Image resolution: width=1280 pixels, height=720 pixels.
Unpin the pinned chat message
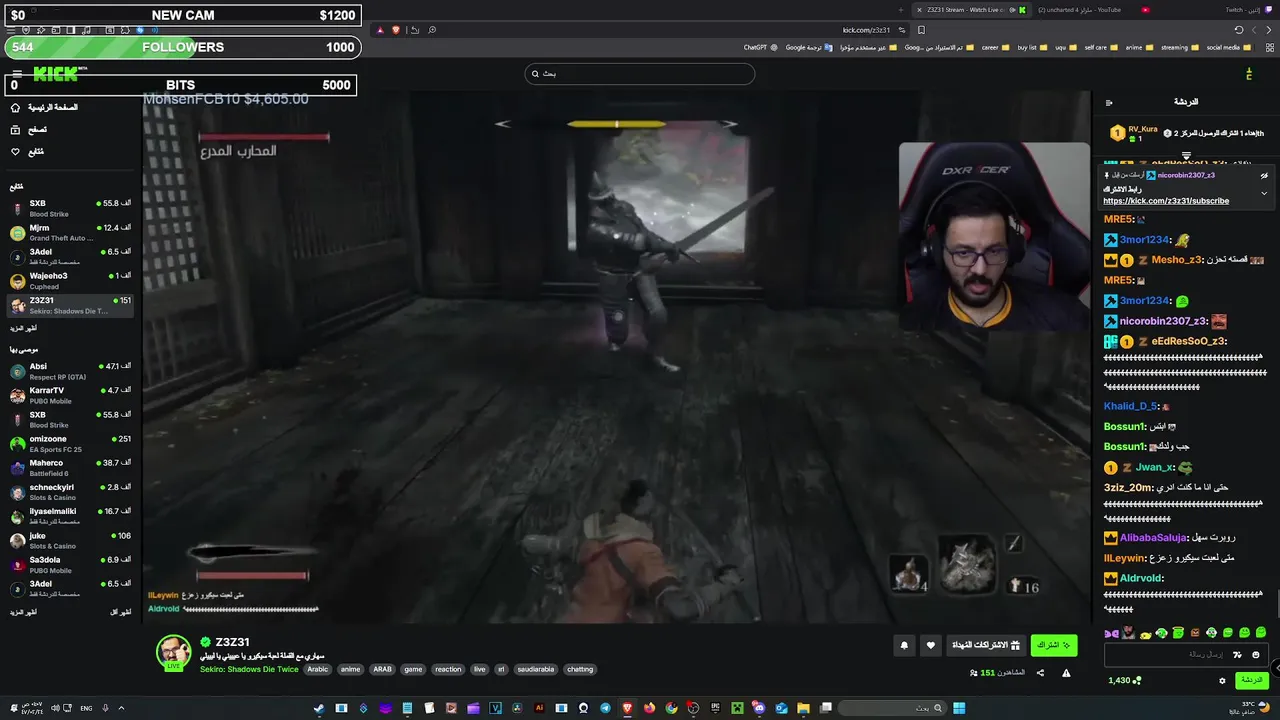click(1264, 175)
